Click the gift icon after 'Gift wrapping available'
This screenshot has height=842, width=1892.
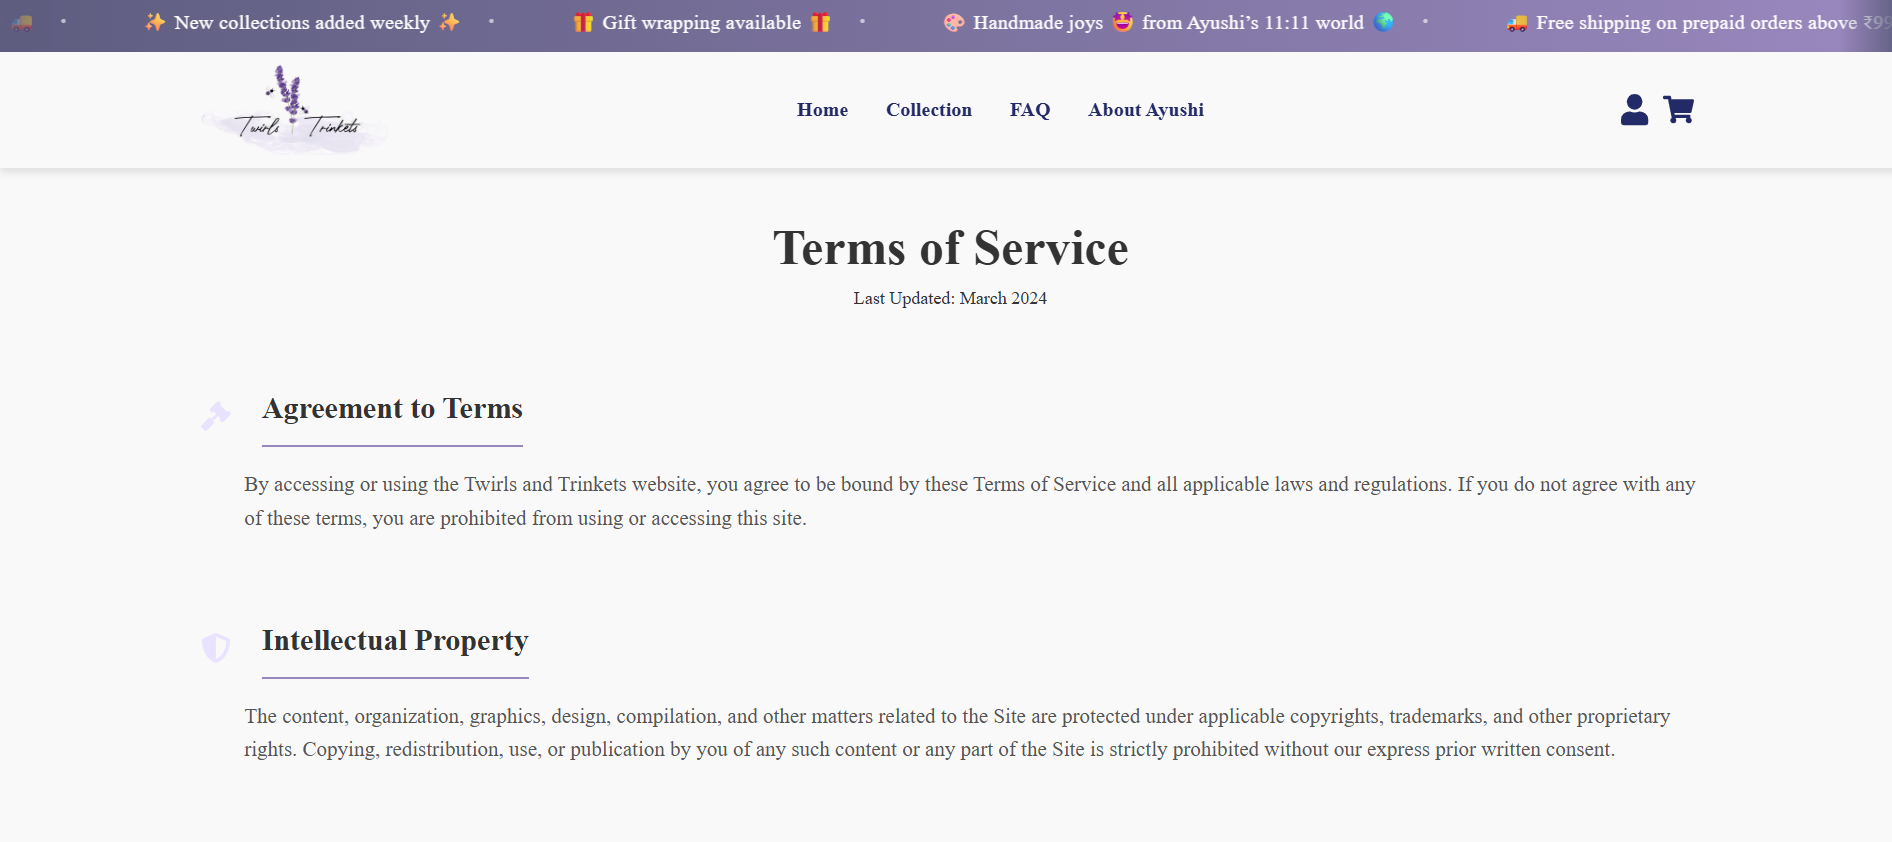820,23
